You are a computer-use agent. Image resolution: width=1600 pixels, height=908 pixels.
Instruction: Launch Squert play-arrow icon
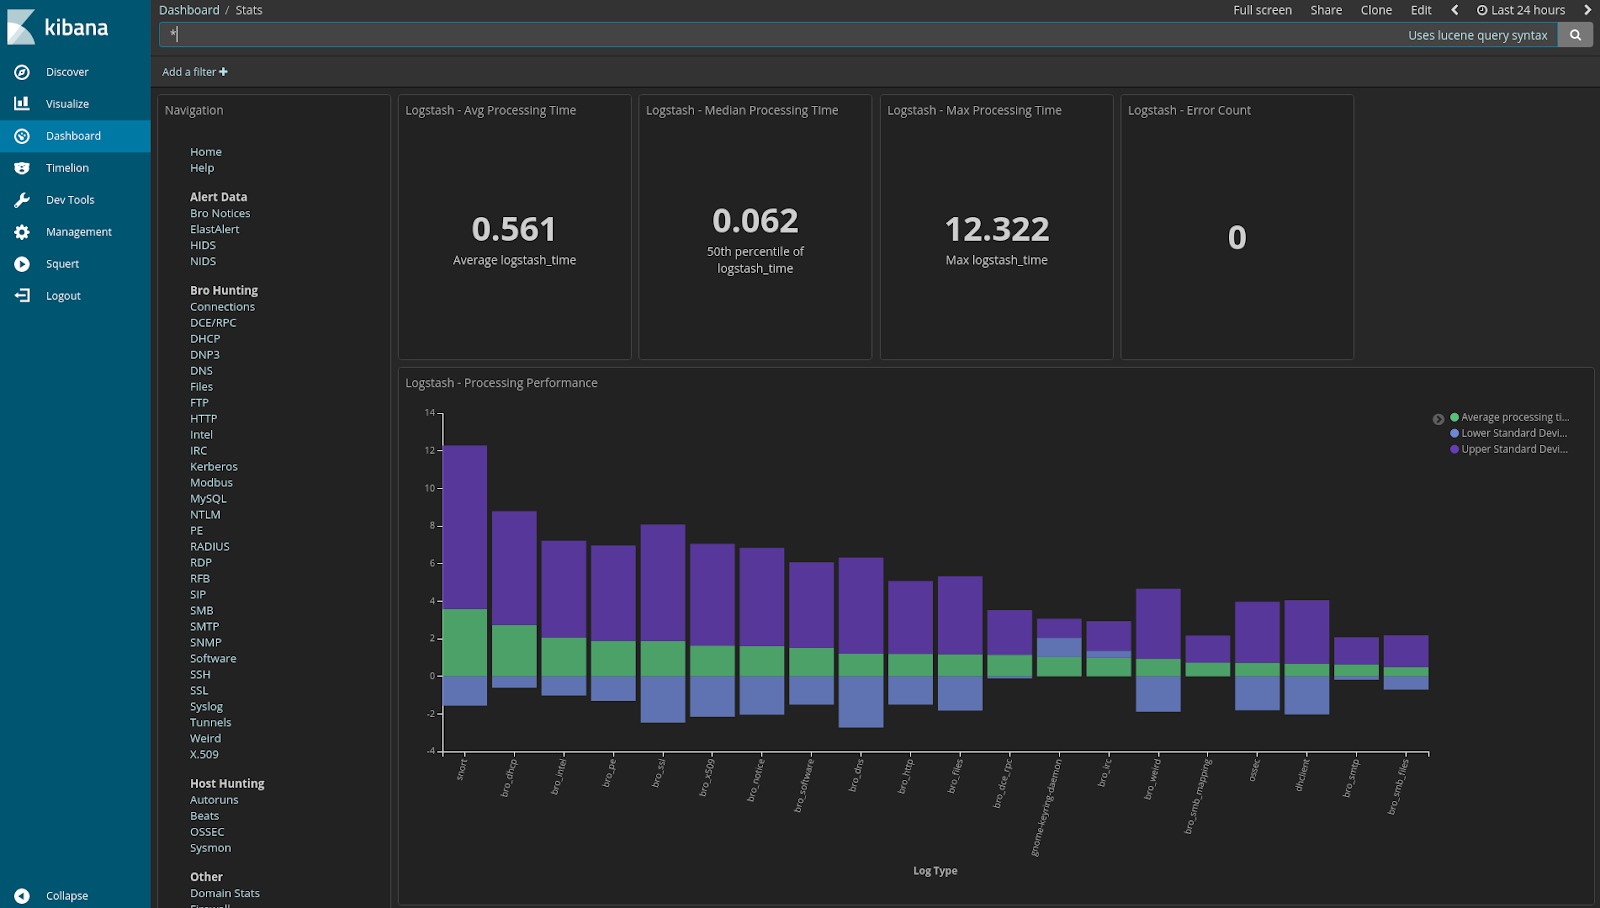(22, 264)
